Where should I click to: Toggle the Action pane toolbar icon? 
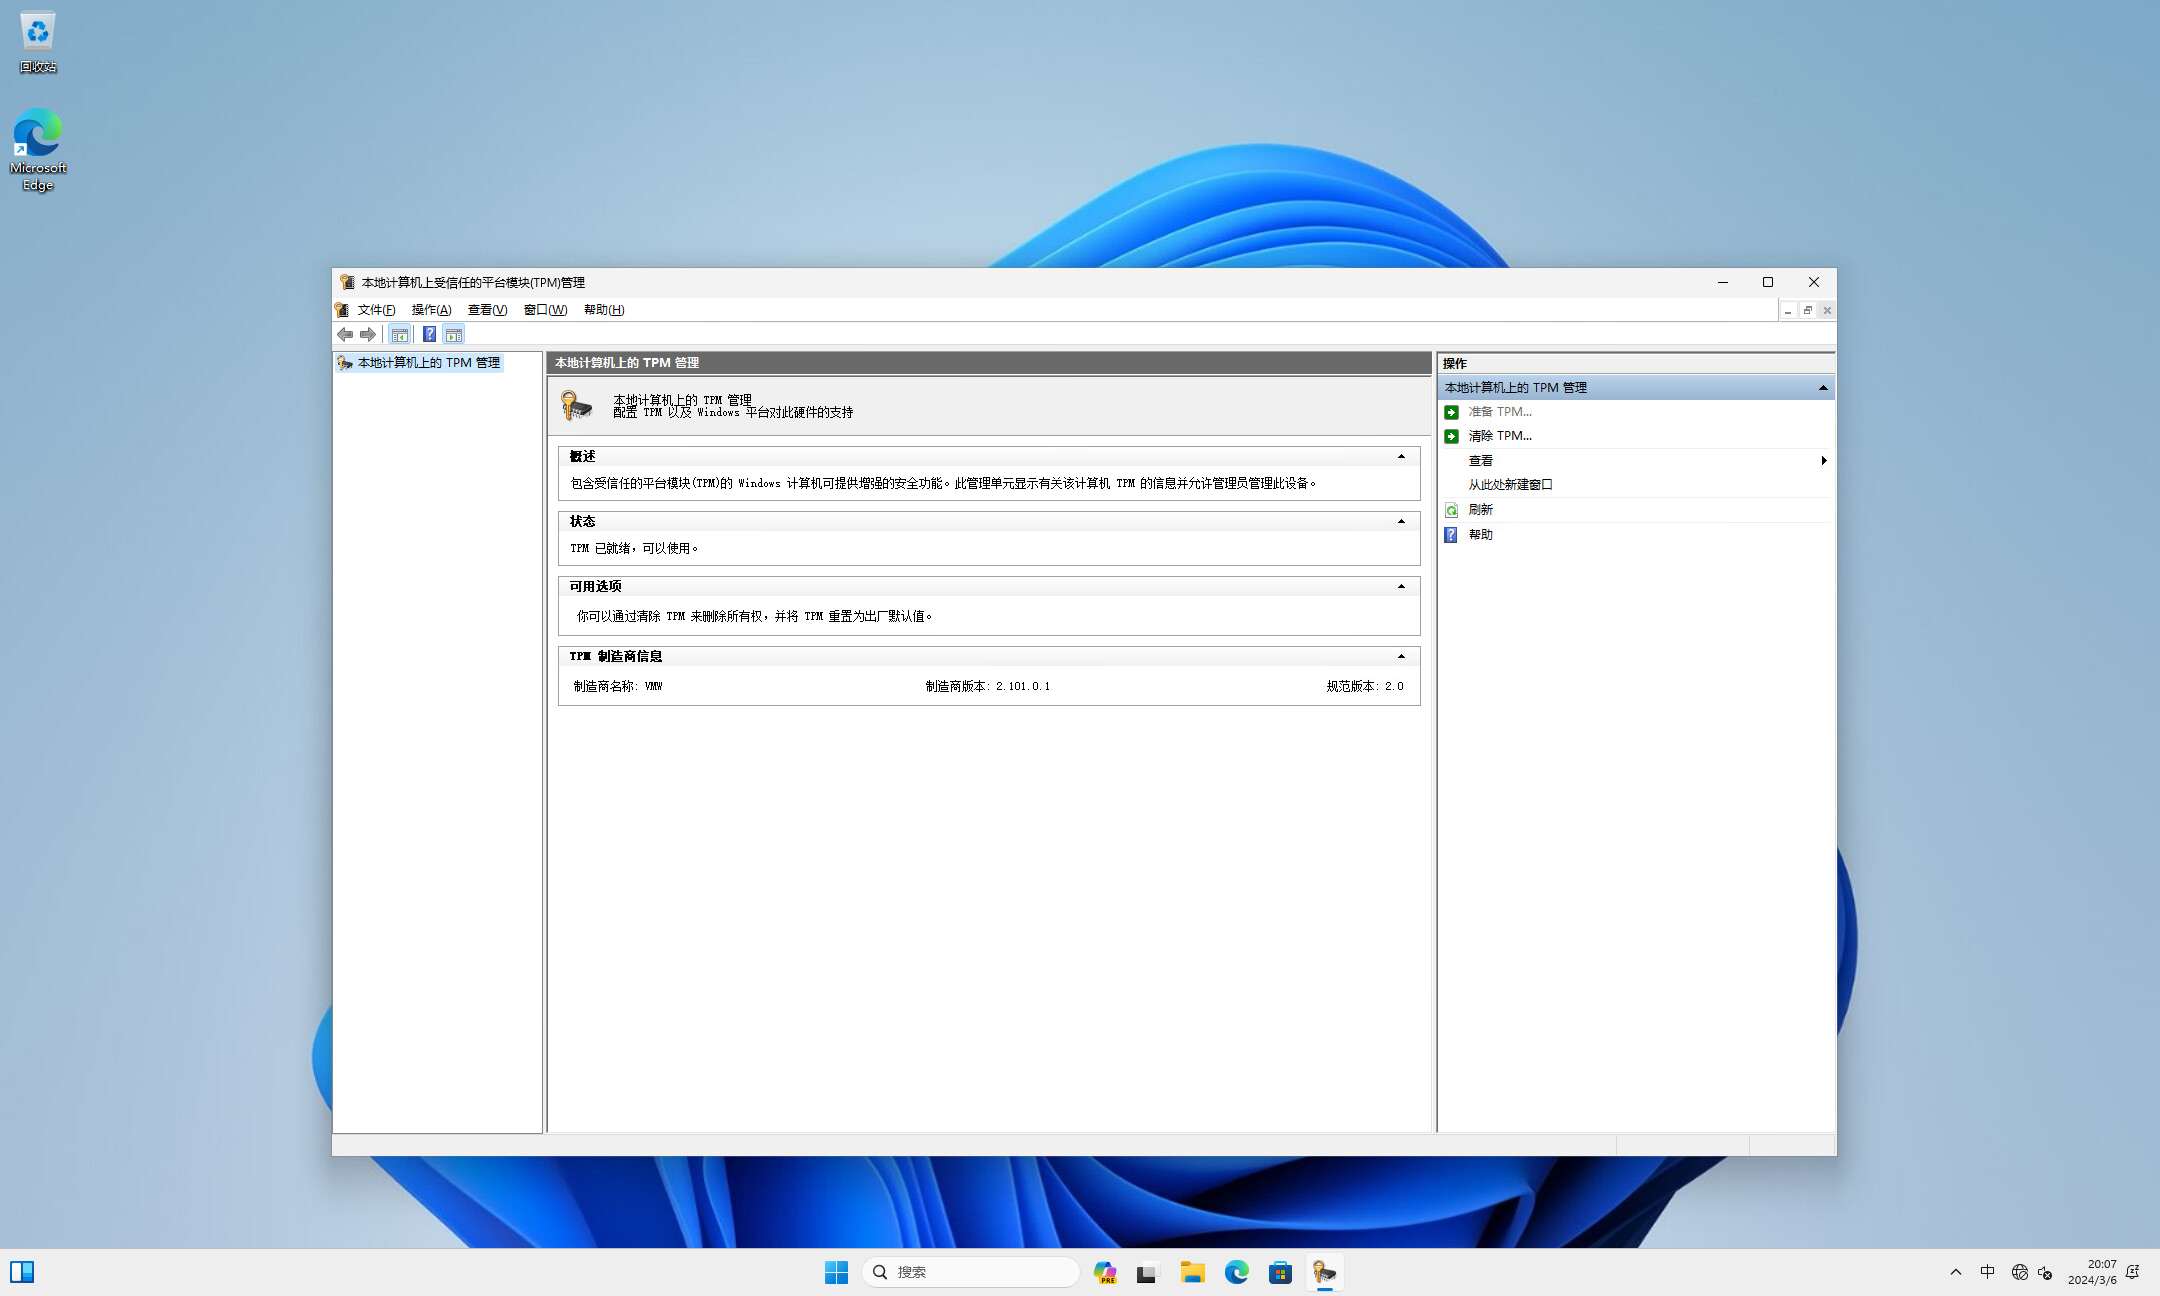click(x=454, y=335)
